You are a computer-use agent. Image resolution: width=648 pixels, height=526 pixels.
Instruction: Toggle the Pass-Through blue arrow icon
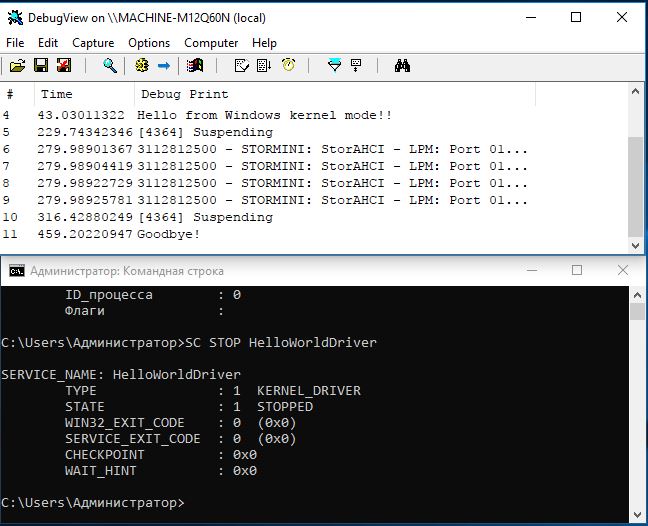(x=164, y=65)
